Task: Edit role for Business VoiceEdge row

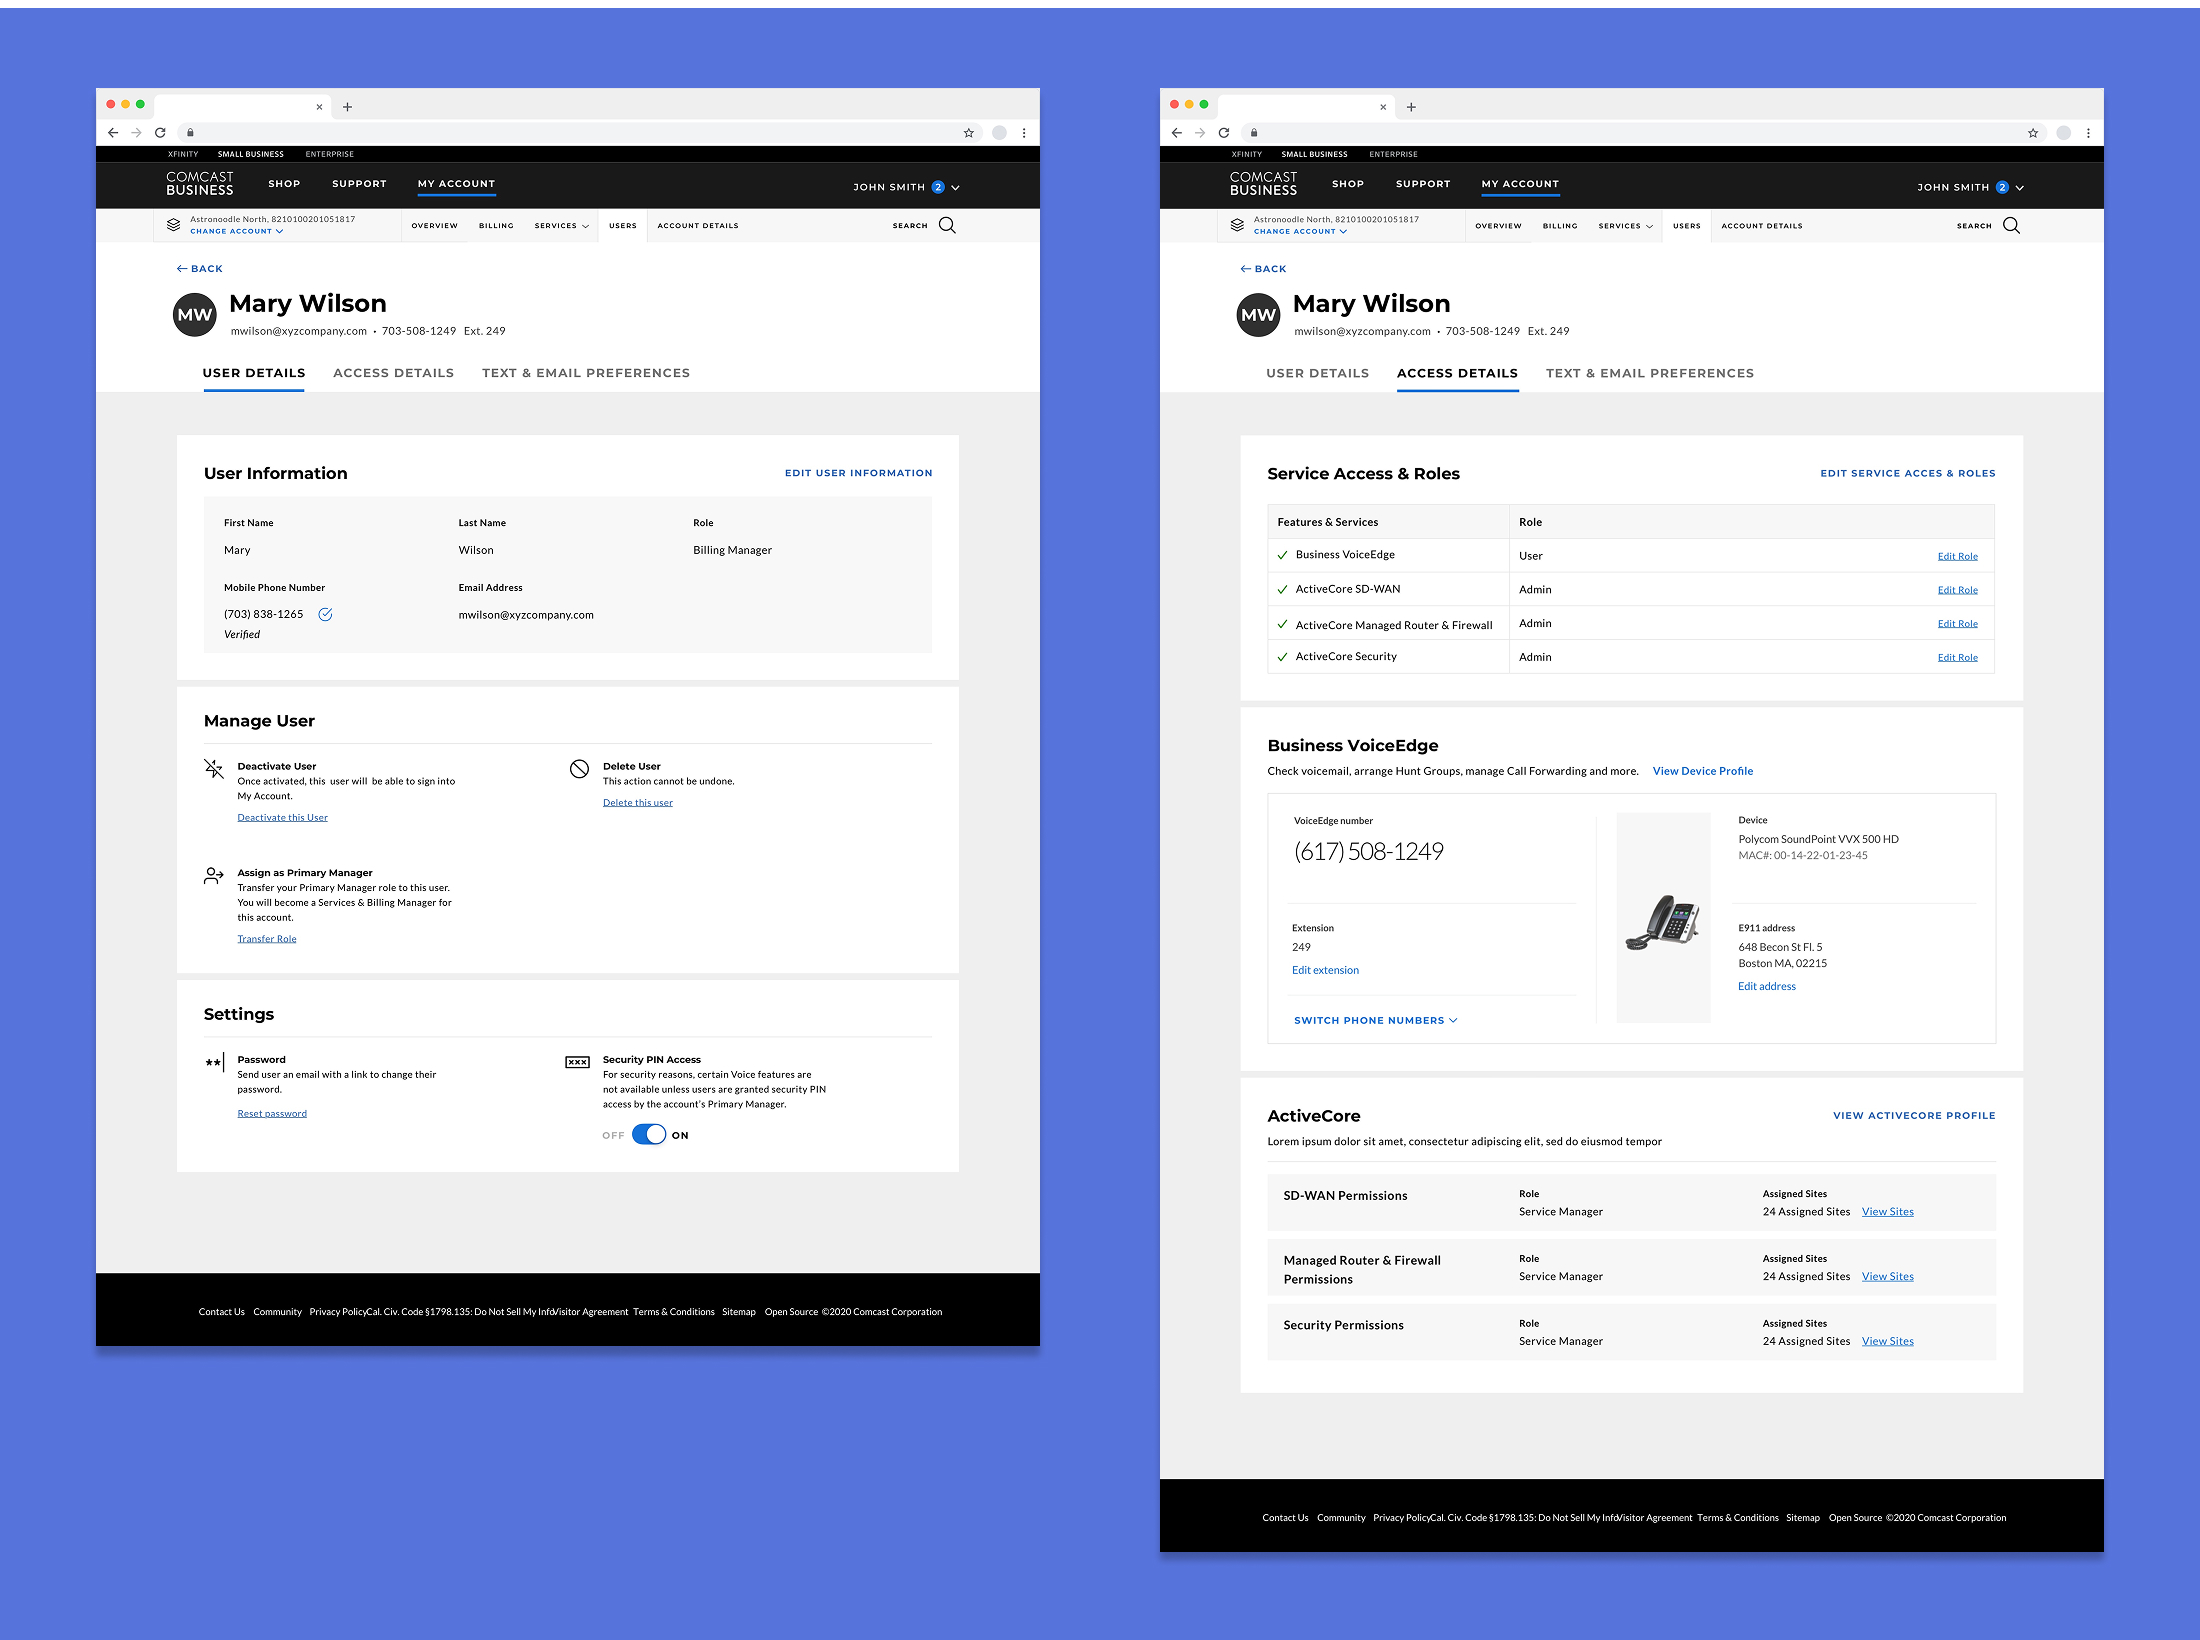Action: pyautogui.click(x=1957, y=556)
